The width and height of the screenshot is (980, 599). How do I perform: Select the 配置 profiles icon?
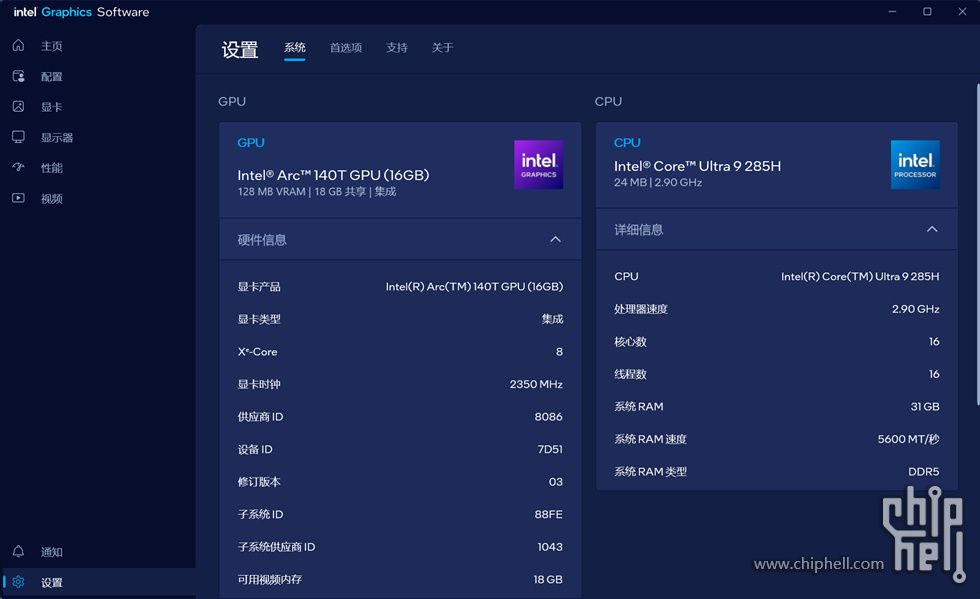[x=18, y=76]
